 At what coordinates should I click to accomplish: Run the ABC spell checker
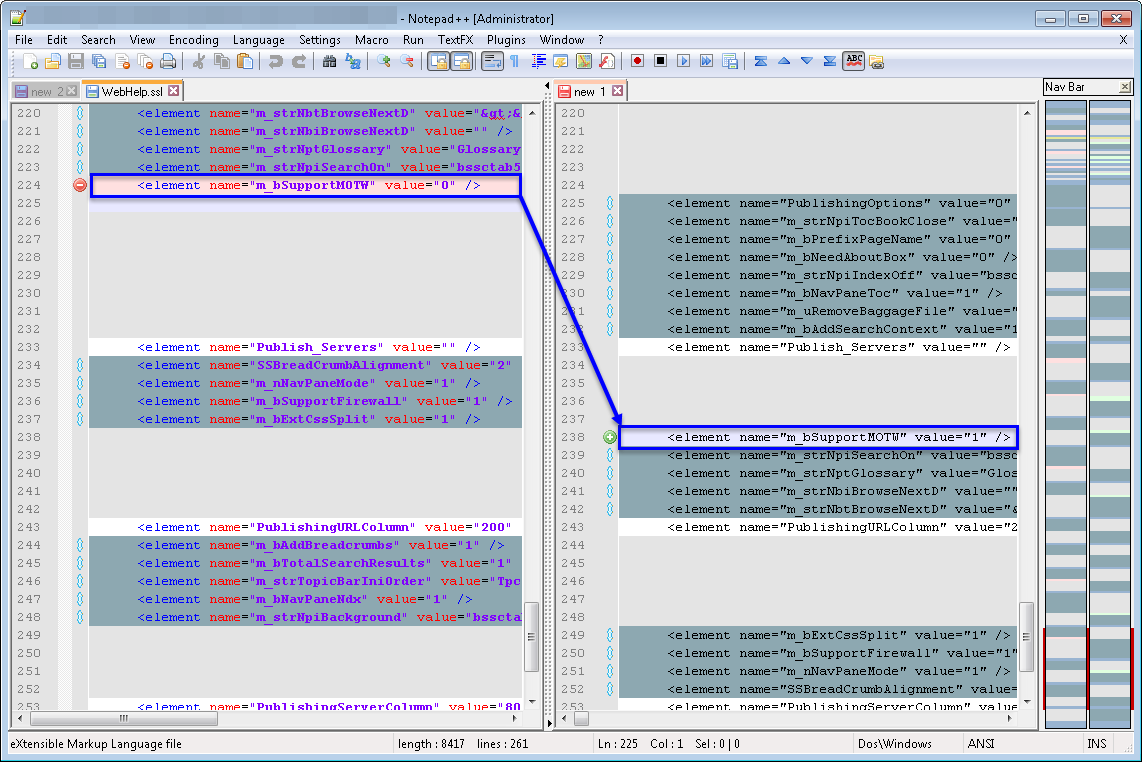(x=853, y=61)
